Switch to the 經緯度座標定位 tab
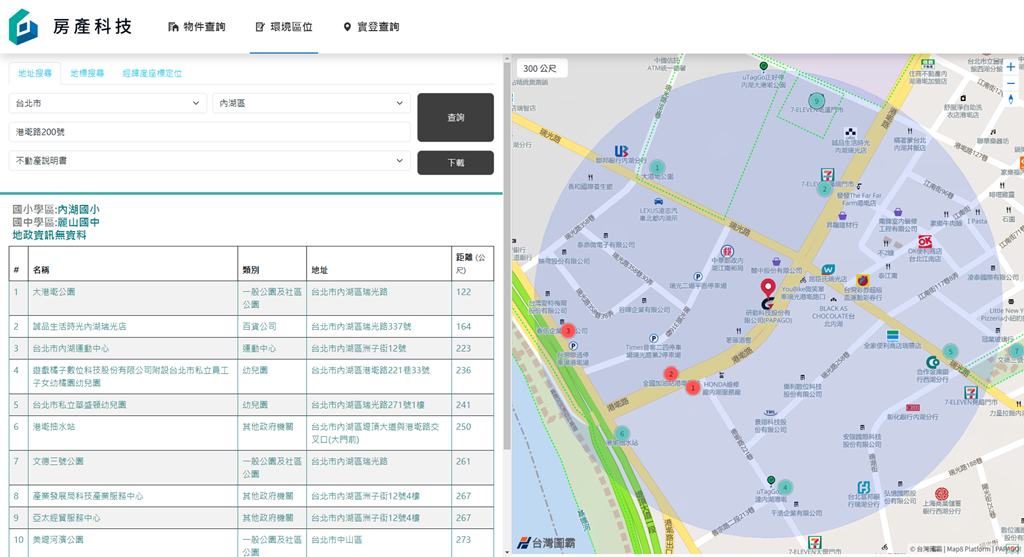 click(x=152, y=73)
